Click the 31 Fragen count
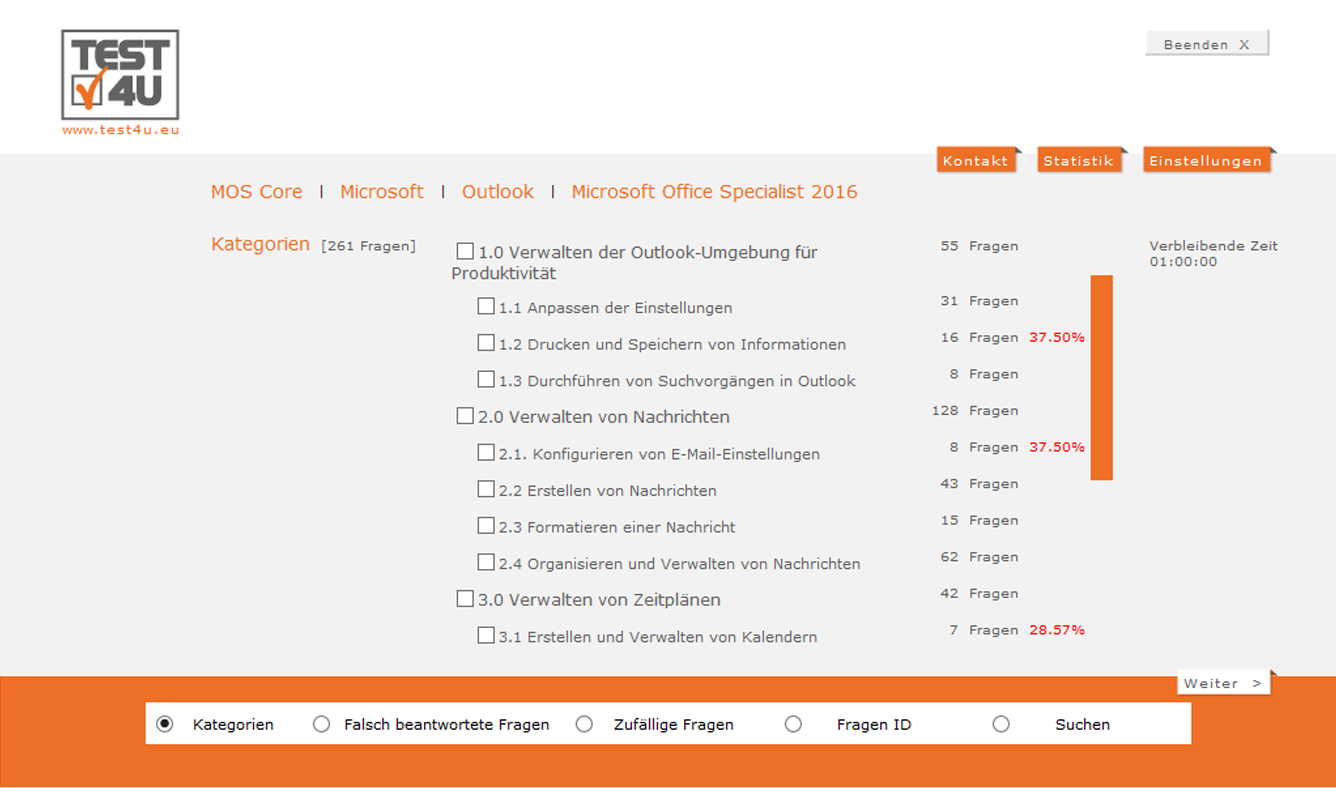 [x=979, y=301]
